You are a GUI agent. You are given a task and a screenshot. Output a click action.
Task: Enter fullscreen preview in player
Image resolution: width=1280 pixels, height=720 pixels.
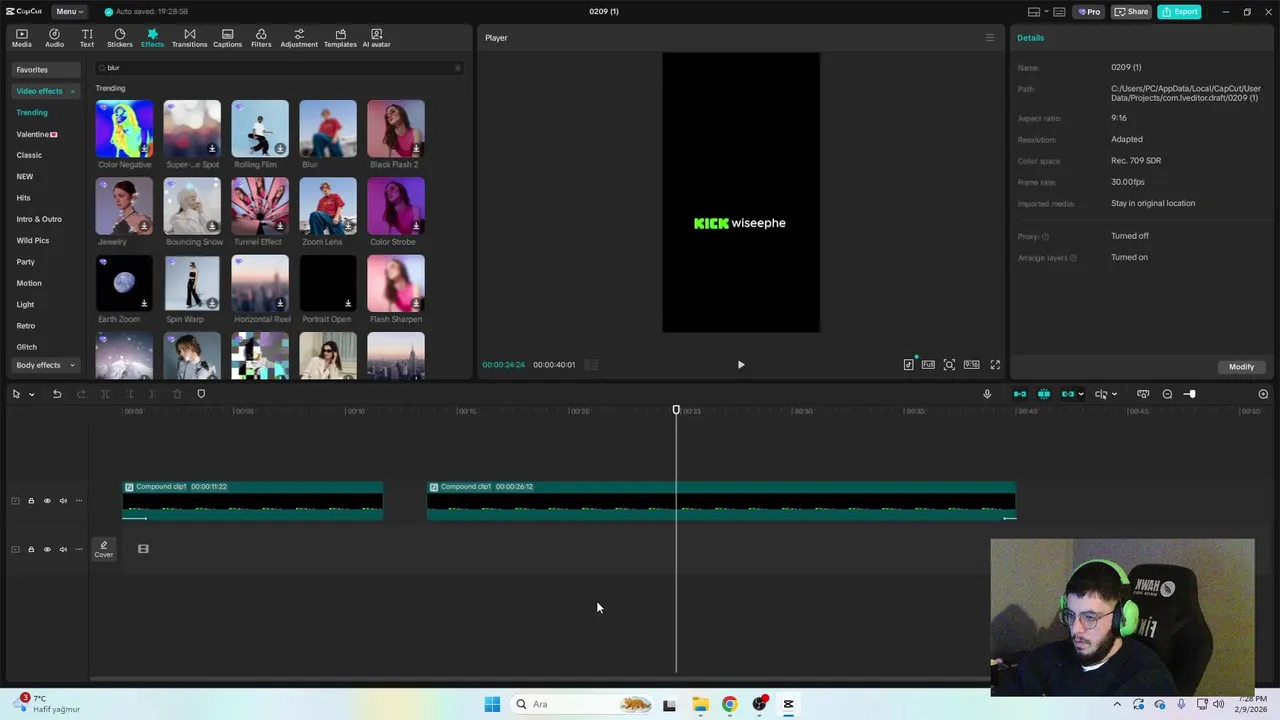995,365
